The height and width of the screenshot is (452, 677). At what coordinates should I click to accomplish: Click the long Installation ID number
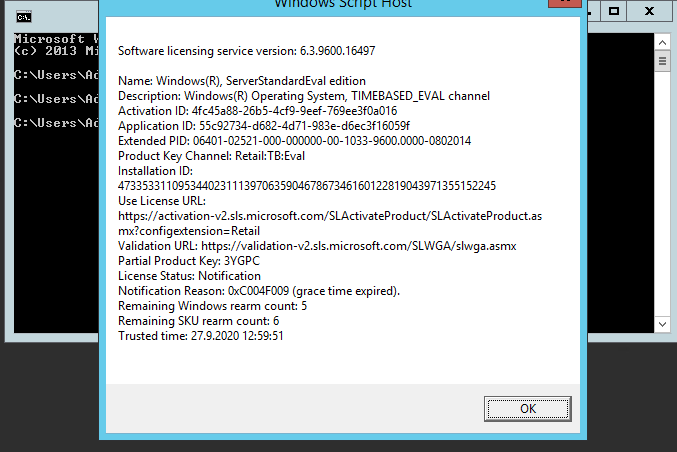(307, 185)
